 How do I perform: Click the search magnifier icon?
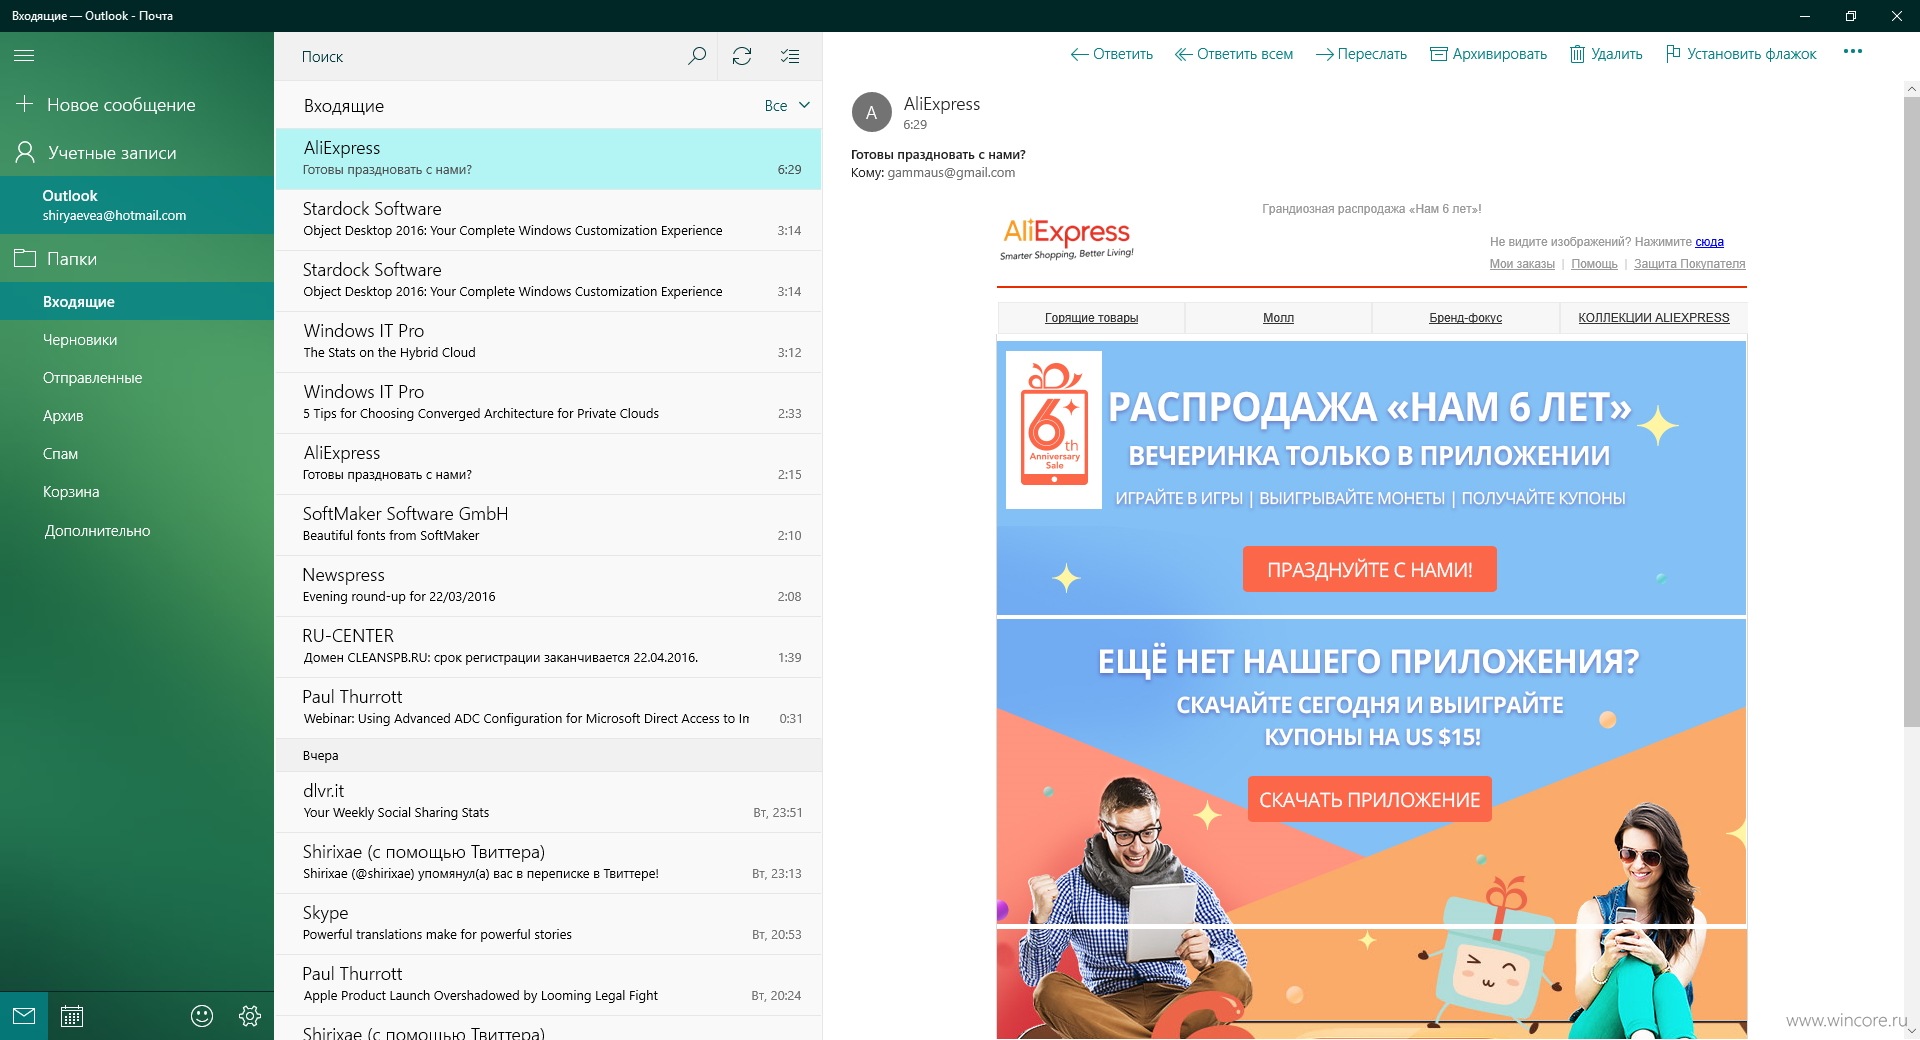pyautogui.click(x=697, y=56)
